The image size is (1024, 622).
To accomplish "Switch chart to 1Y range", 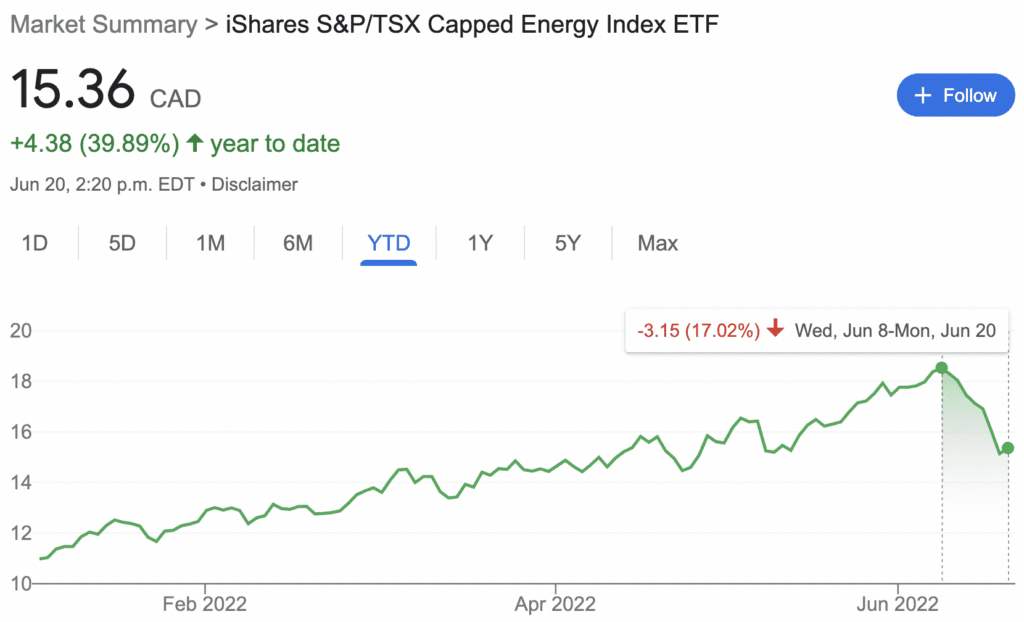I will click(480, 243).
